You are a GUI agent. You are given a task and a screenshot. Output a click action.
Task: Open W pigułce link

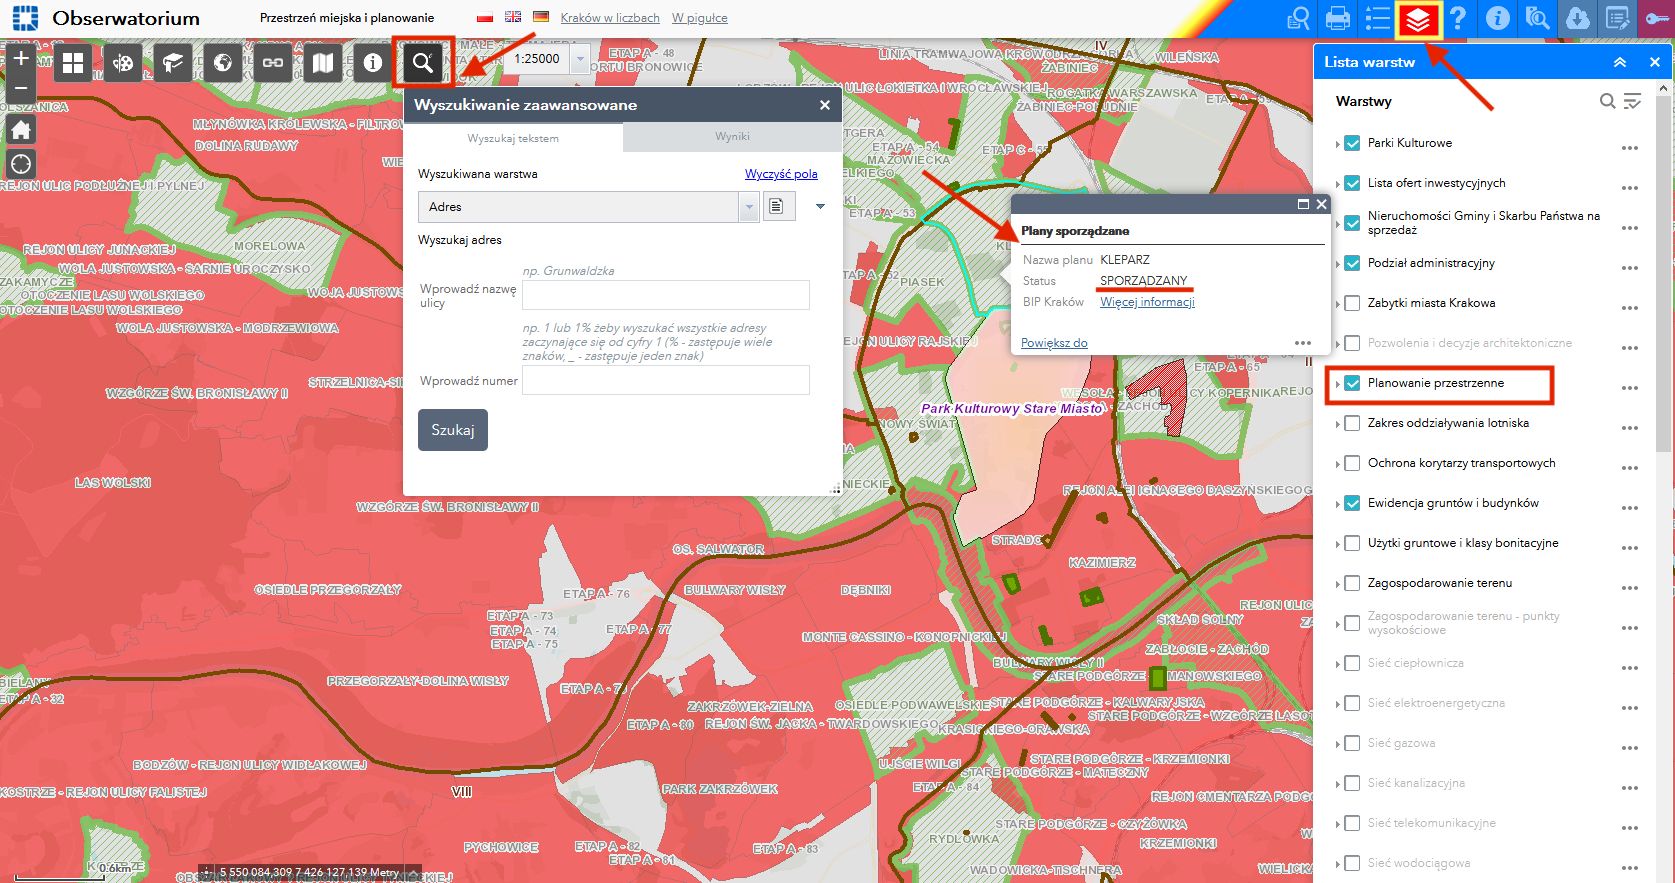coord(700,18)
